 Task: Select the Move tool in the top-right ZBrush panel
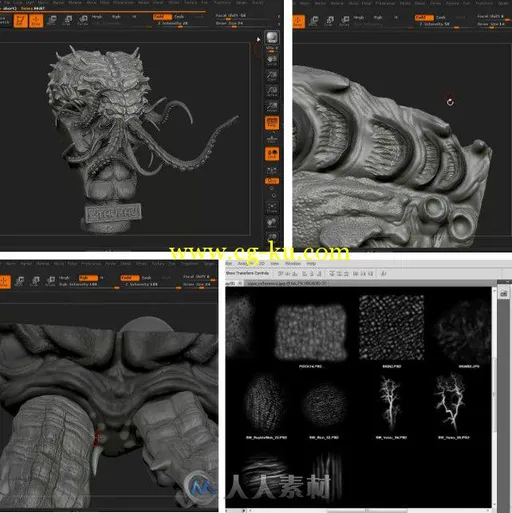[313, 21]
